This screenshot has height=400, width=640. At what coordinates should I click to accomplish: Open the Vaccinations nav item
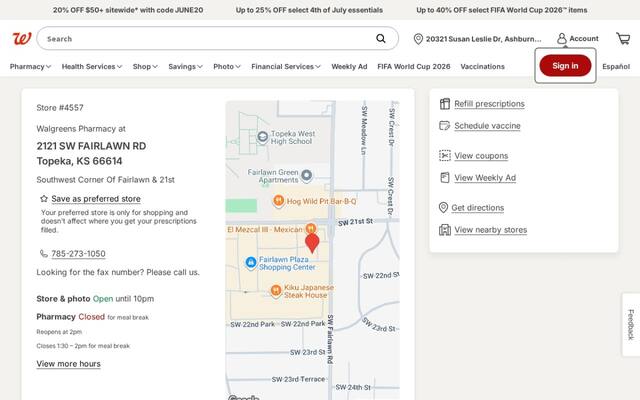click(x=482, y=66)
